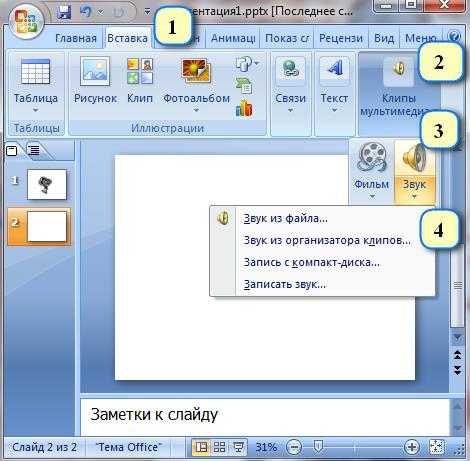The image size is (470, 461).
Task: Undo last action in quick access toolbar
Action: (86, 12)
